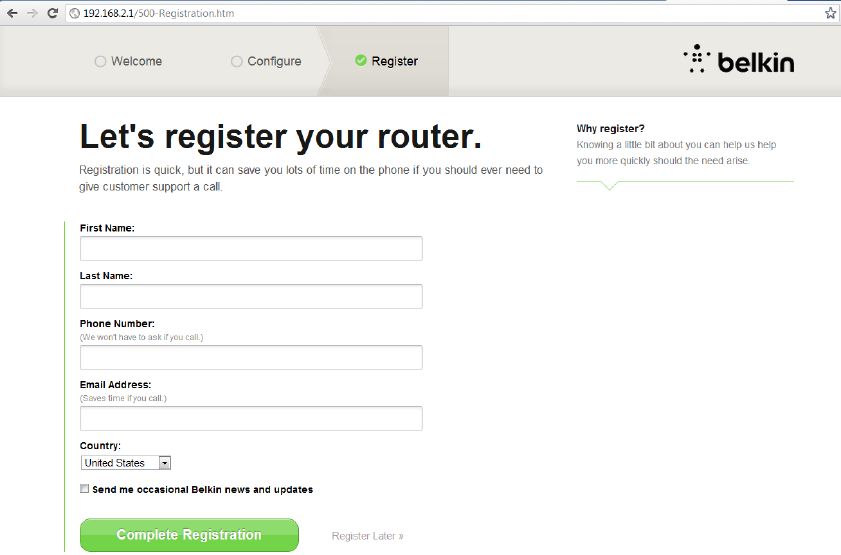Viewport: 841px width, 555px height.
Task: Reload the page with refresh icon
Action: tap(53, 13)
